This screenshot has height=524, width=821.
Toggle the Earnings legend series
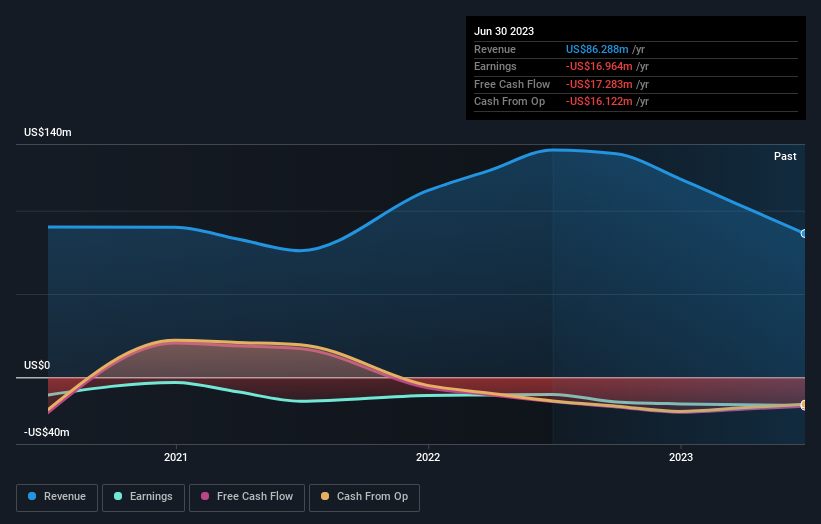(x=143, y=497)
